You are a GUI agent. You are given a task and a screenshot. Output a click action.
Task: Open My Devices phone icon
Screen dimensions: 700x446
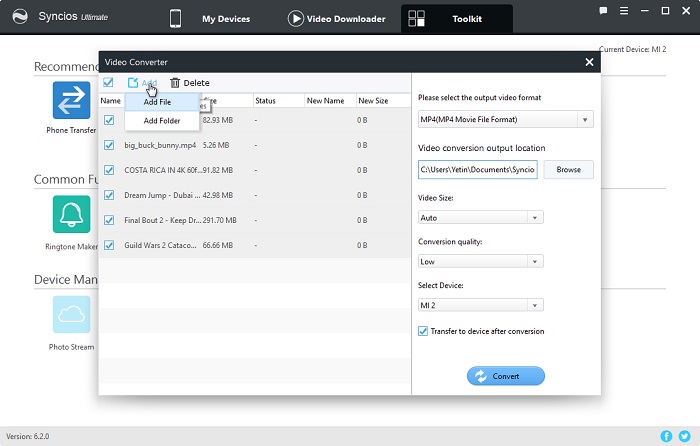point(175,19)
